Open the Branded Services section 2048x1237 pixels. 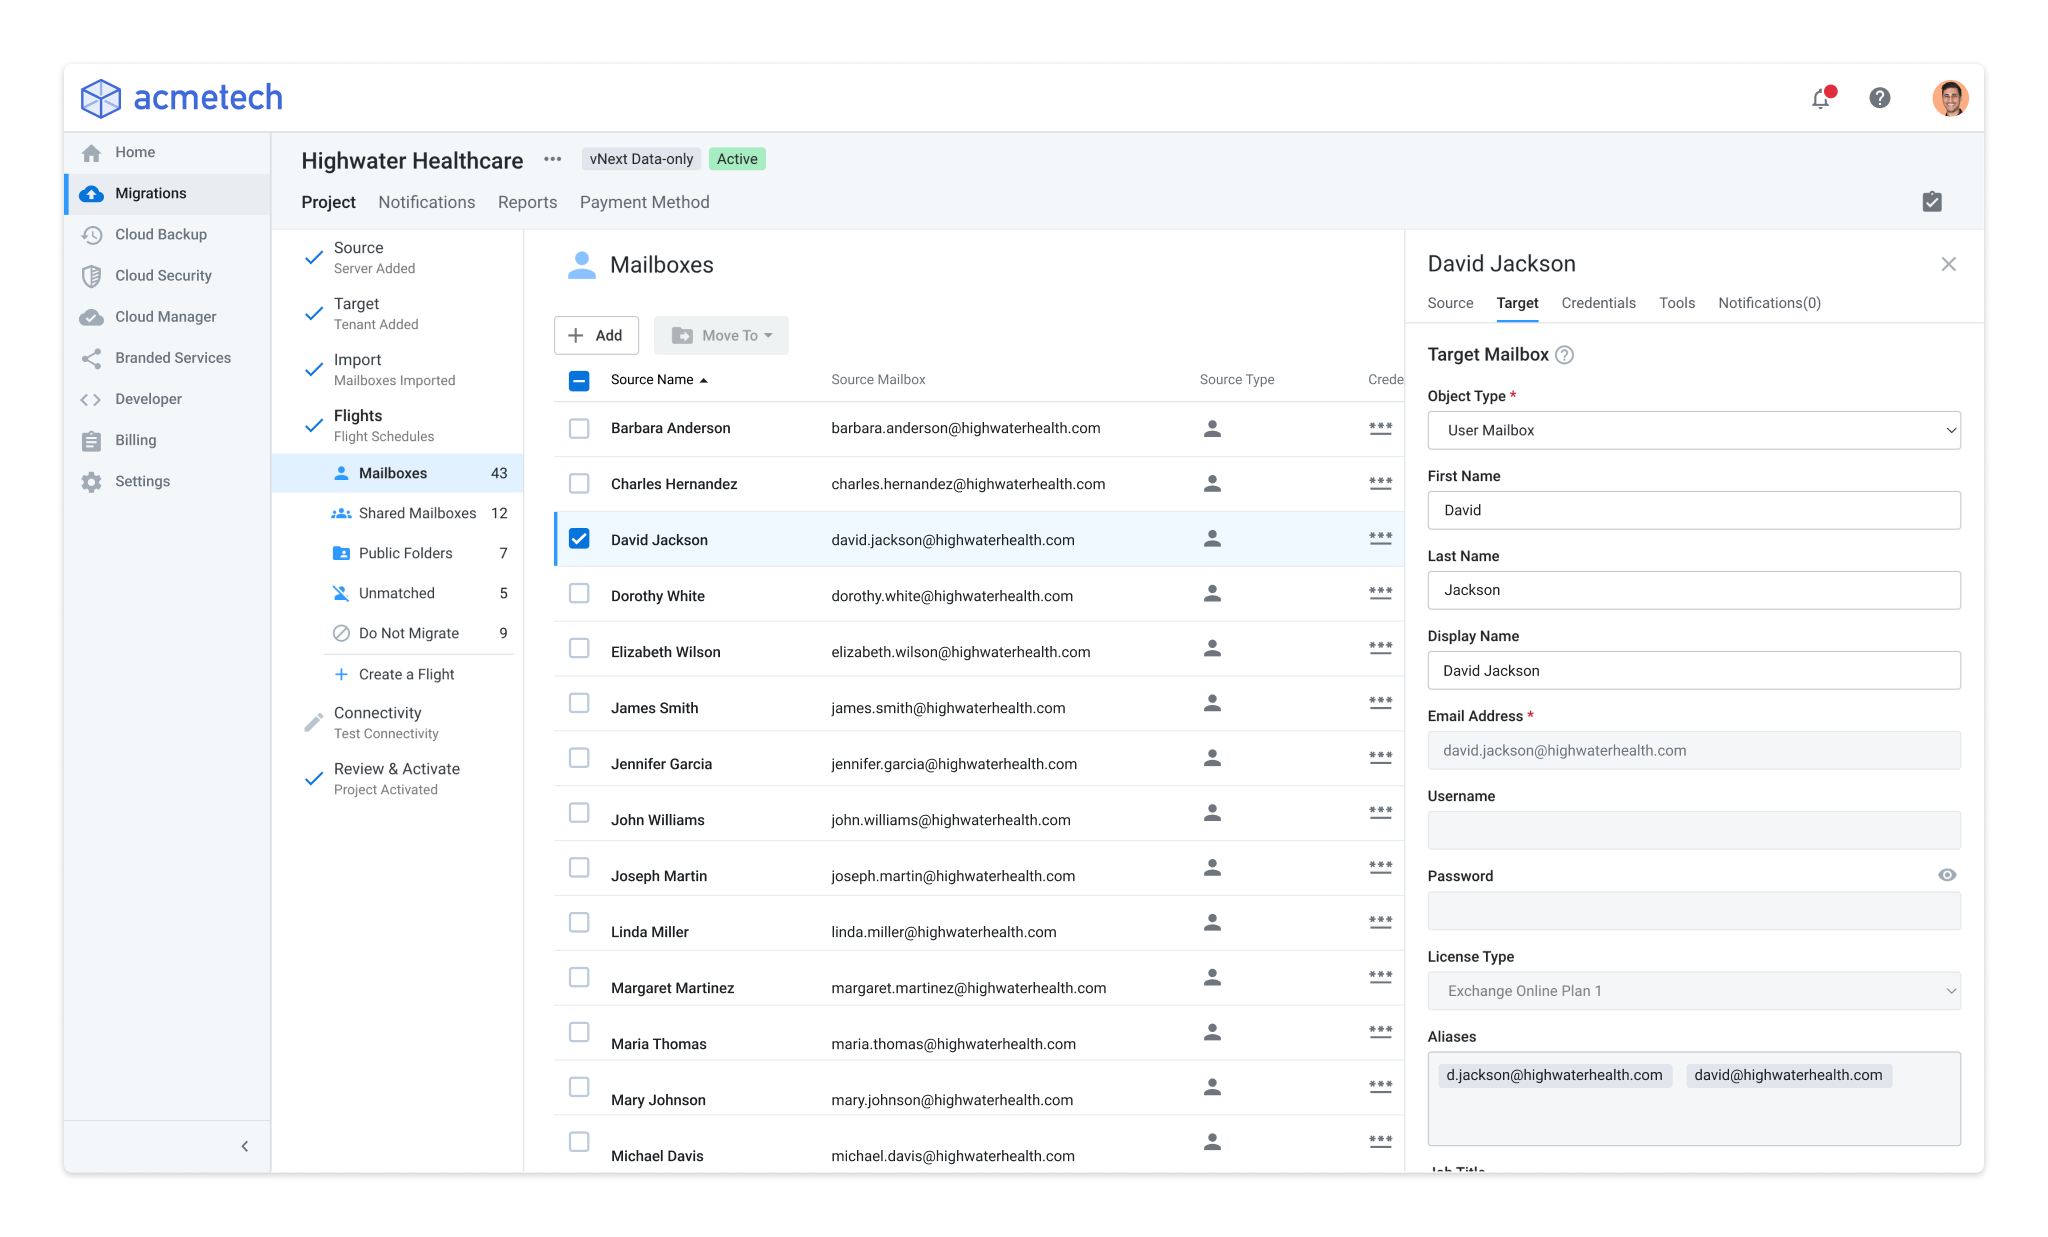click(172, 357)
